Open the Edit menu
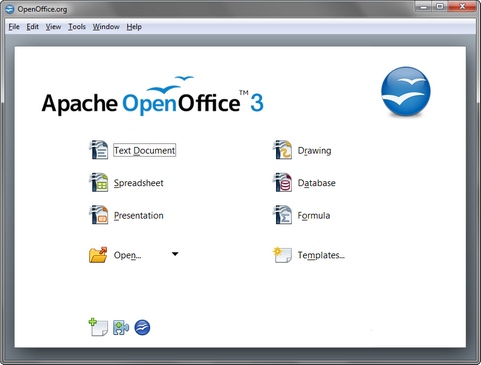 point(33,27)
